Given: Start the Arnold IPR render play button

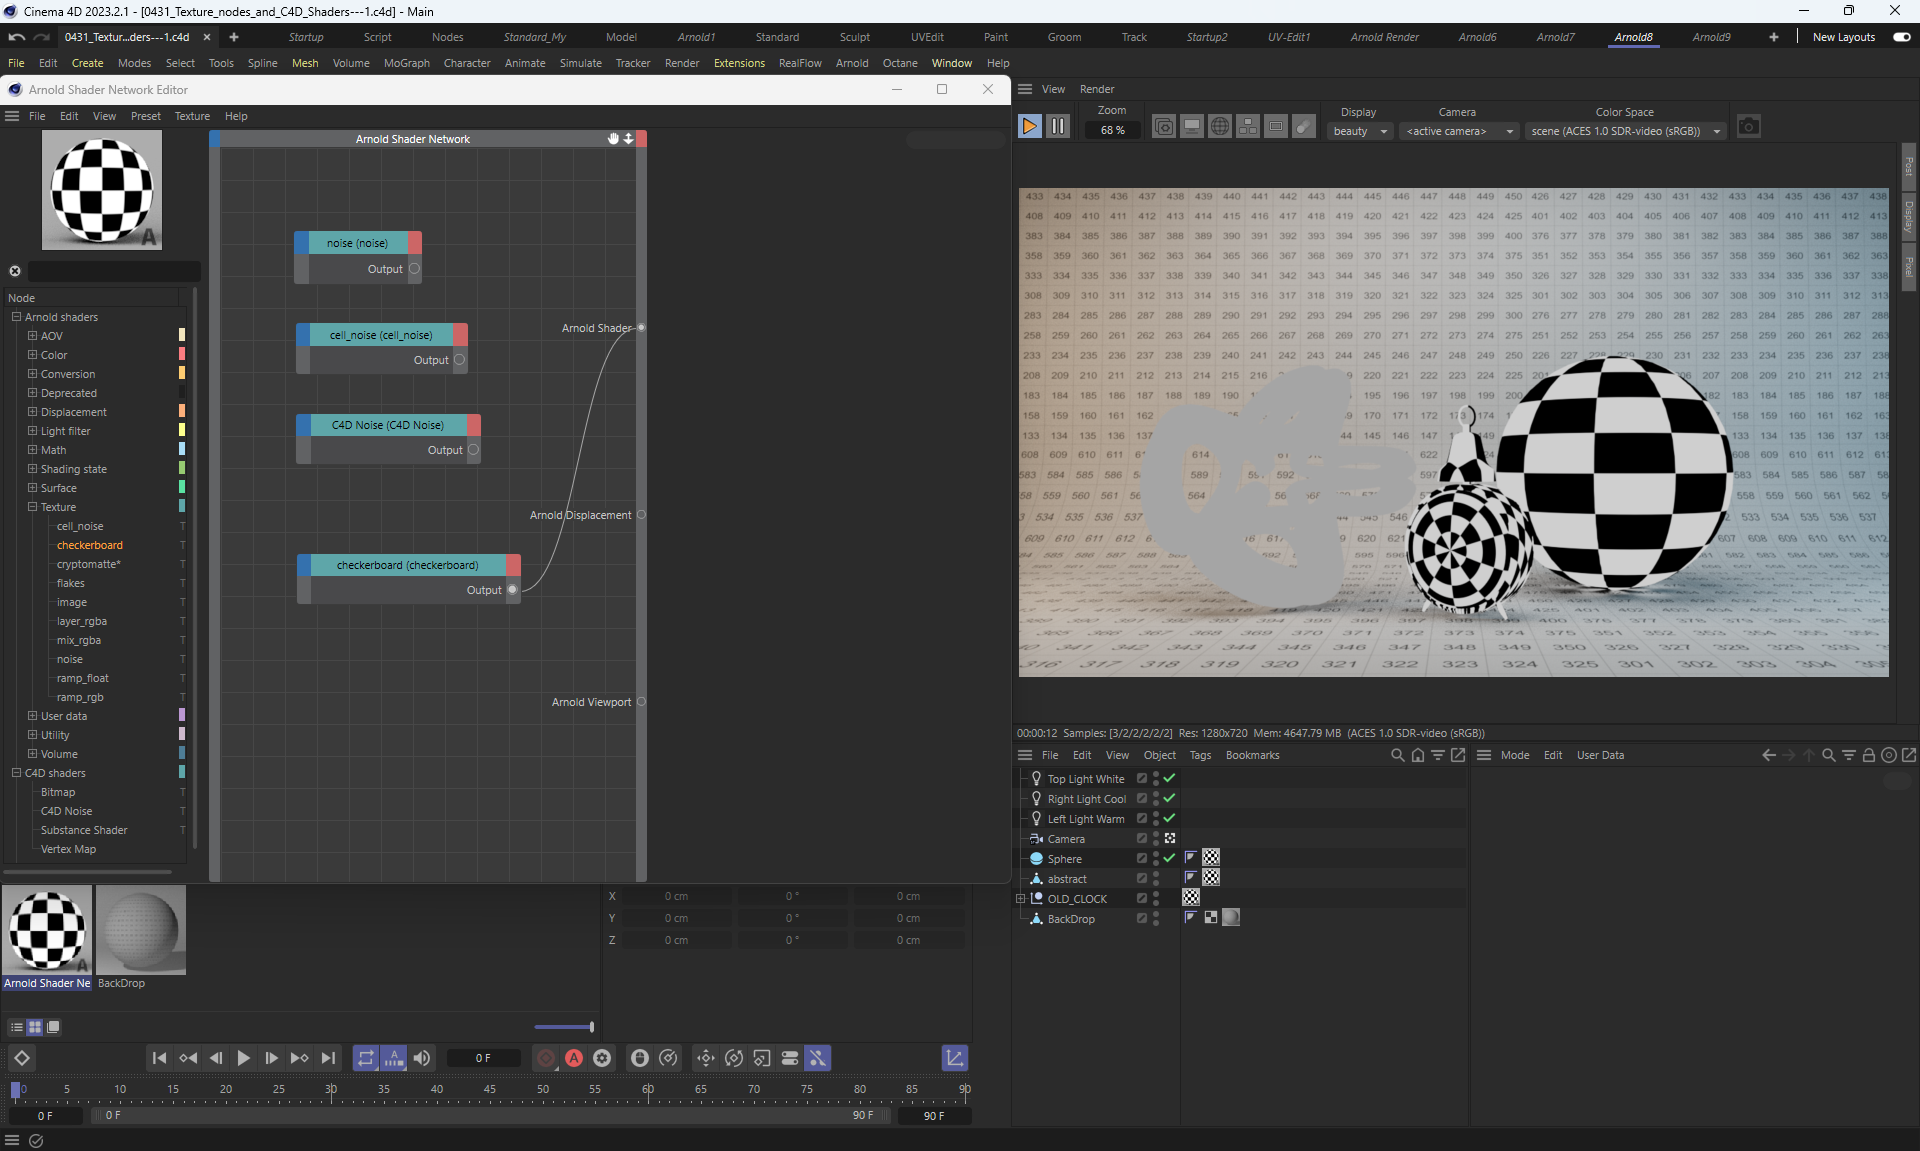Looking at the screenshot, I should tap(1029, 127).
